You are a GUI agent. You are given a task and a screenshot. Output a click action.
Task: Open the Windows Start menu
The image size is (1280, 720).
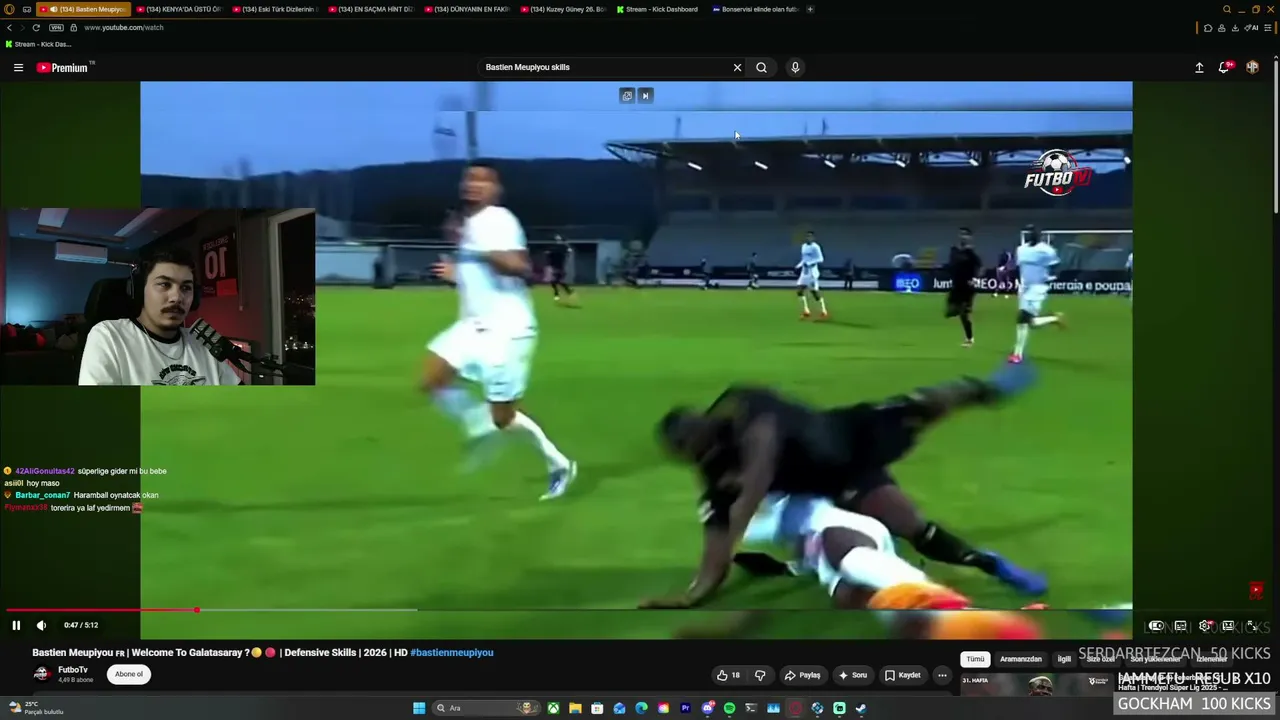point(419,708)
